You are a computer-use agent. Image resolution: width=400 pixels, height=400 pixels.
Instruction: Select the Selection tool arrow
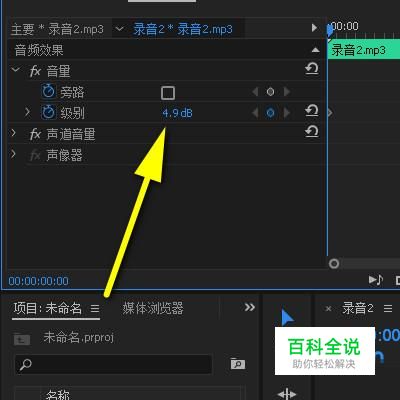click(287, 318)
